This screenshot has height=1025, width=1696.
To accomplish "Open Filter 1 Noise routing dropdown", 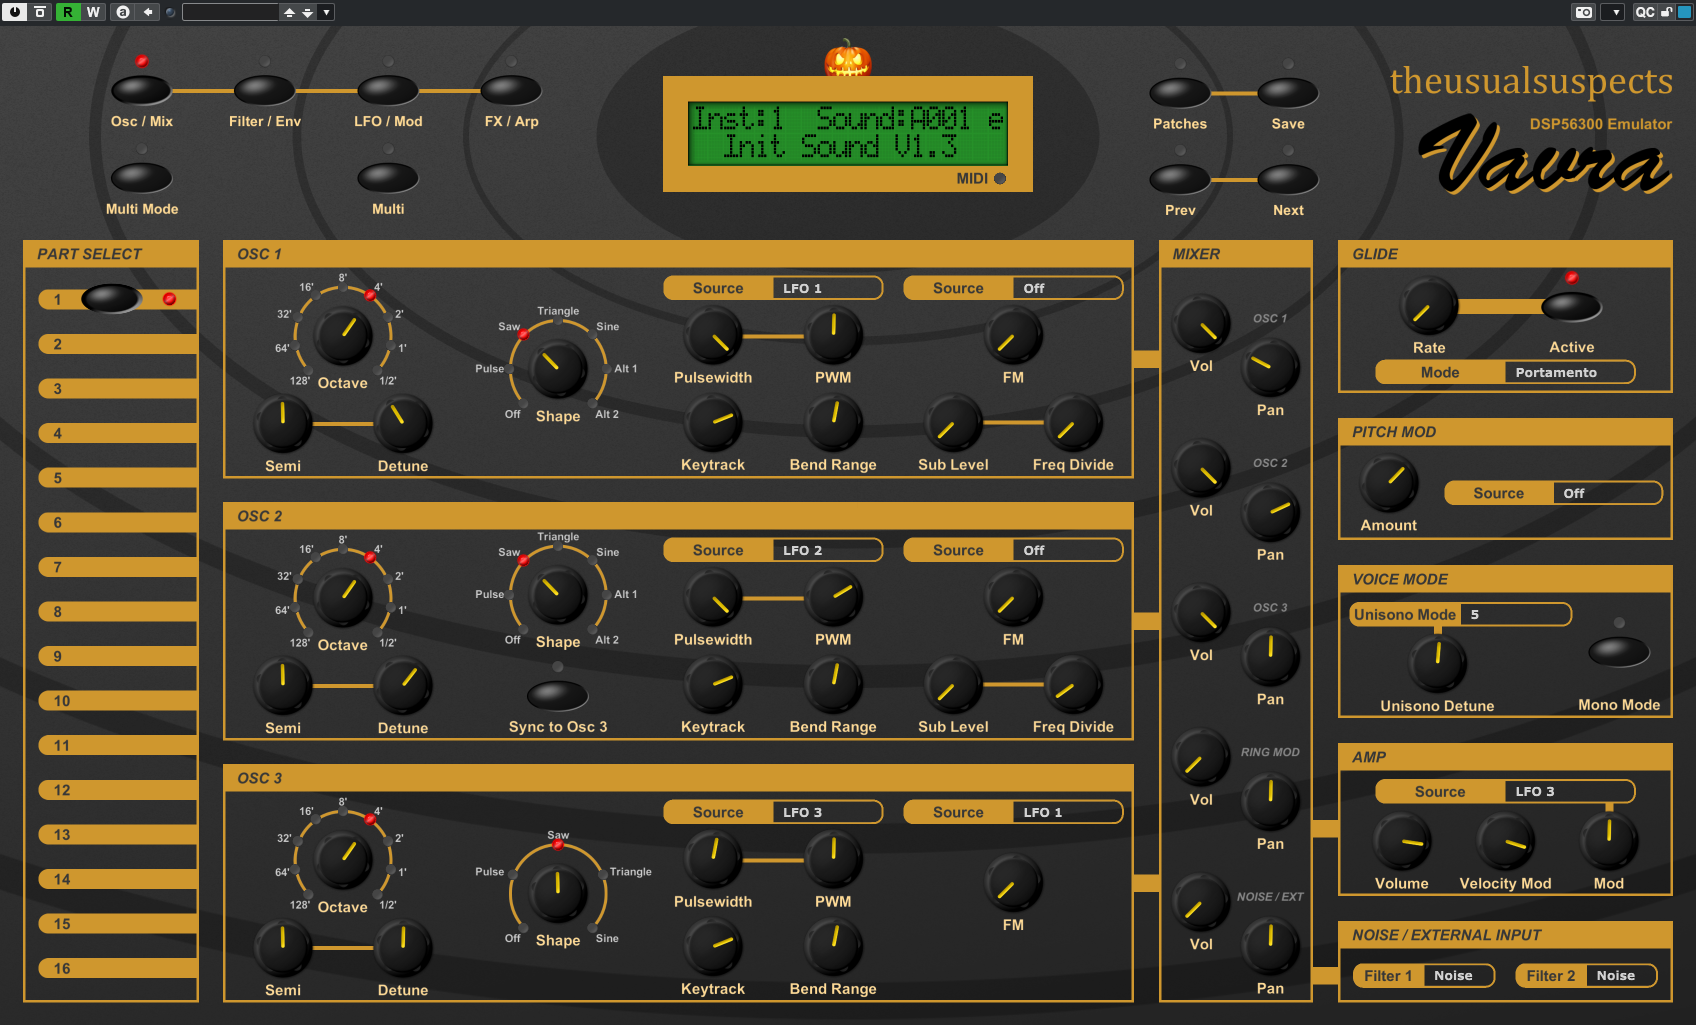I will pyautogui.click(x=1458, y=975).
